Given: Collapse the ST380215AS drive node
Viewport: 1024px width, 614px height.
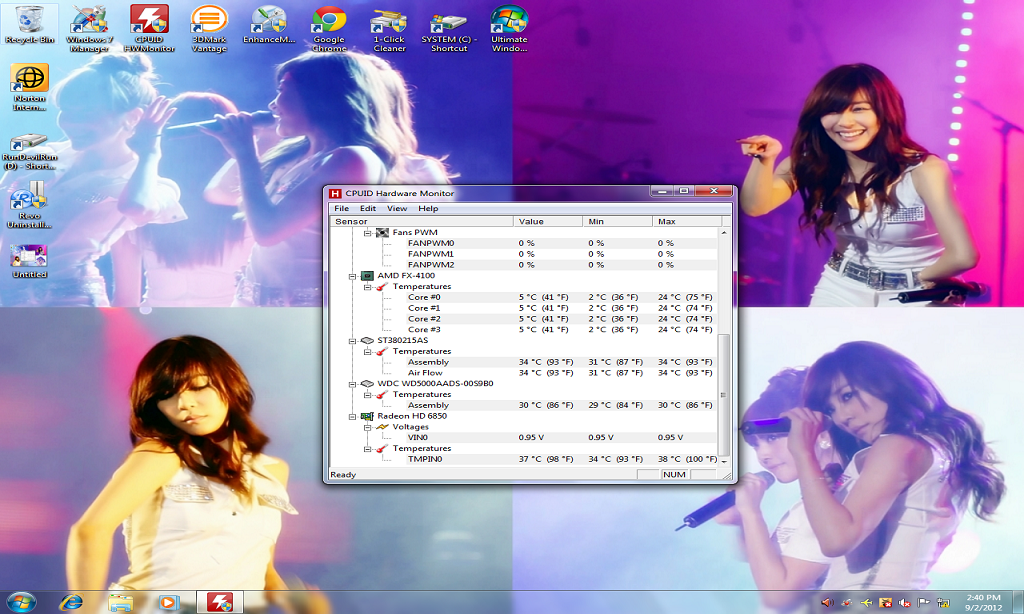Looking at the screenshot, I should click(352, 341).
